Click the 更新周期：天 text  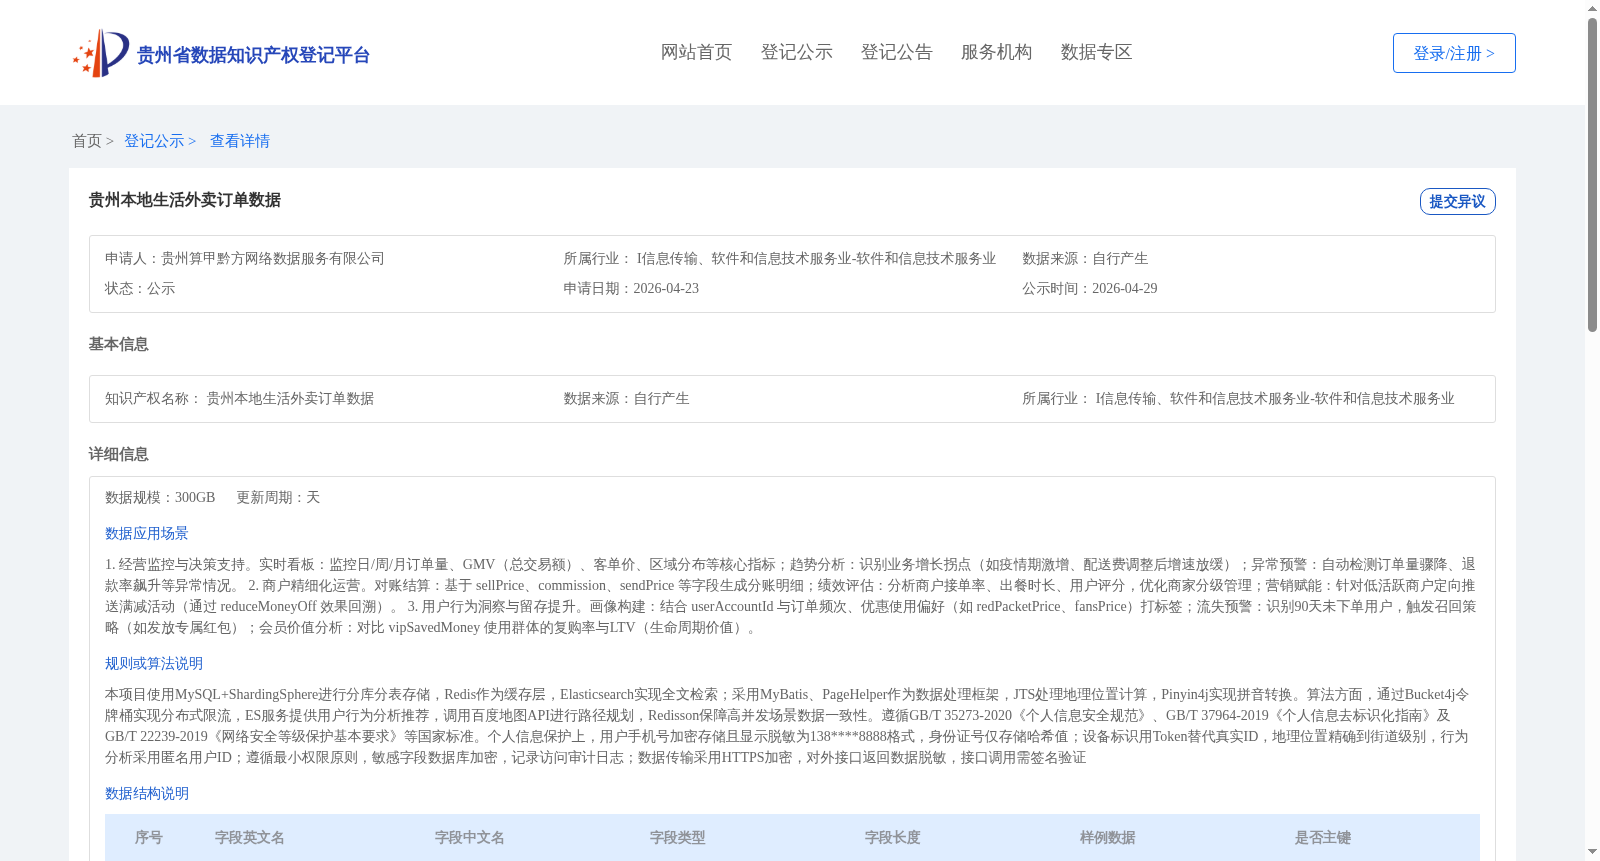[x=278, y=497]
